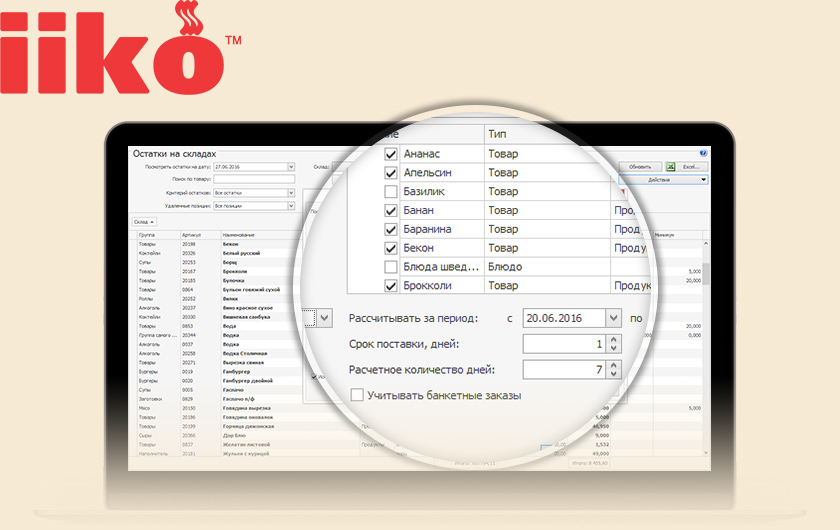Select the Гаспачо п/ф row
This screenshot has width=840, height=530.
pos(238,399)
